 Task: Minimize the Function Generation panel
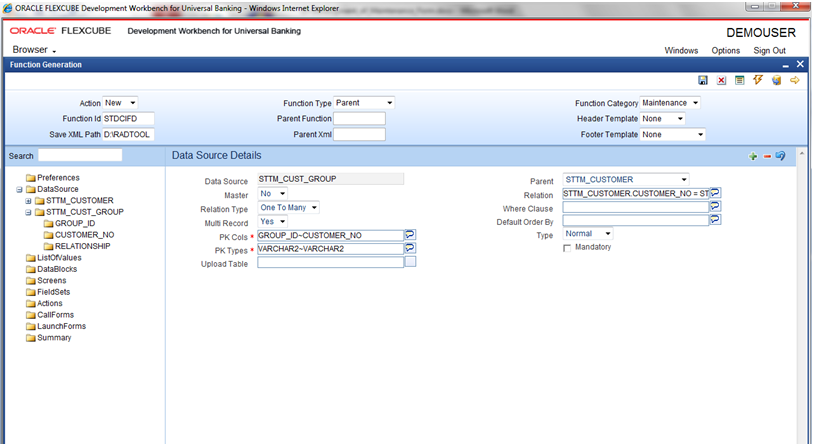point(786,65)
